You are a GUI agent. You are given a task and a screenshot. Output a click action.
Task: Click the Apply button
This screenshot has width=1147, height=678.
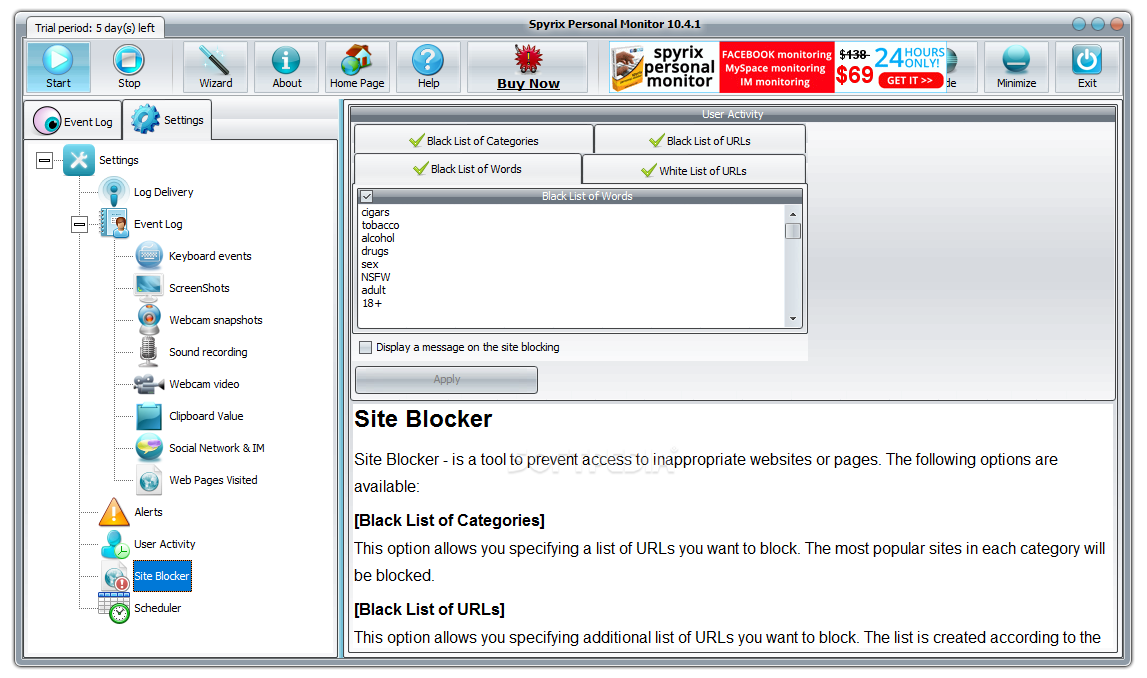point(446,380)
